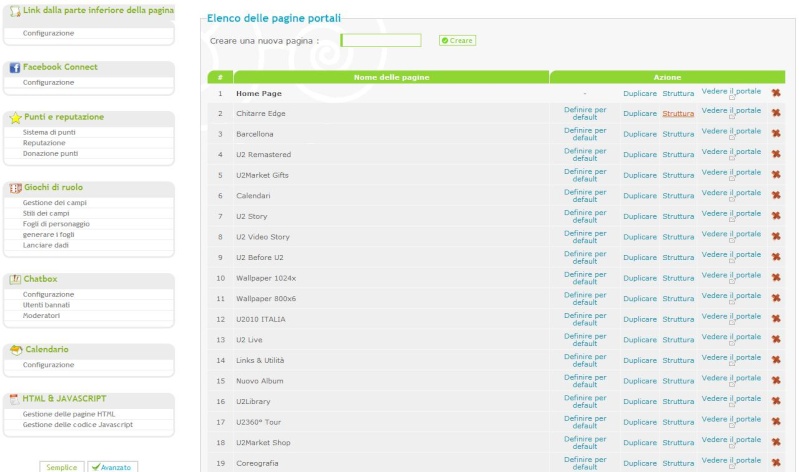Screen dimensions: 799x472
Task: Open Configurazione under Chatbox
Action: coord(48,294)
